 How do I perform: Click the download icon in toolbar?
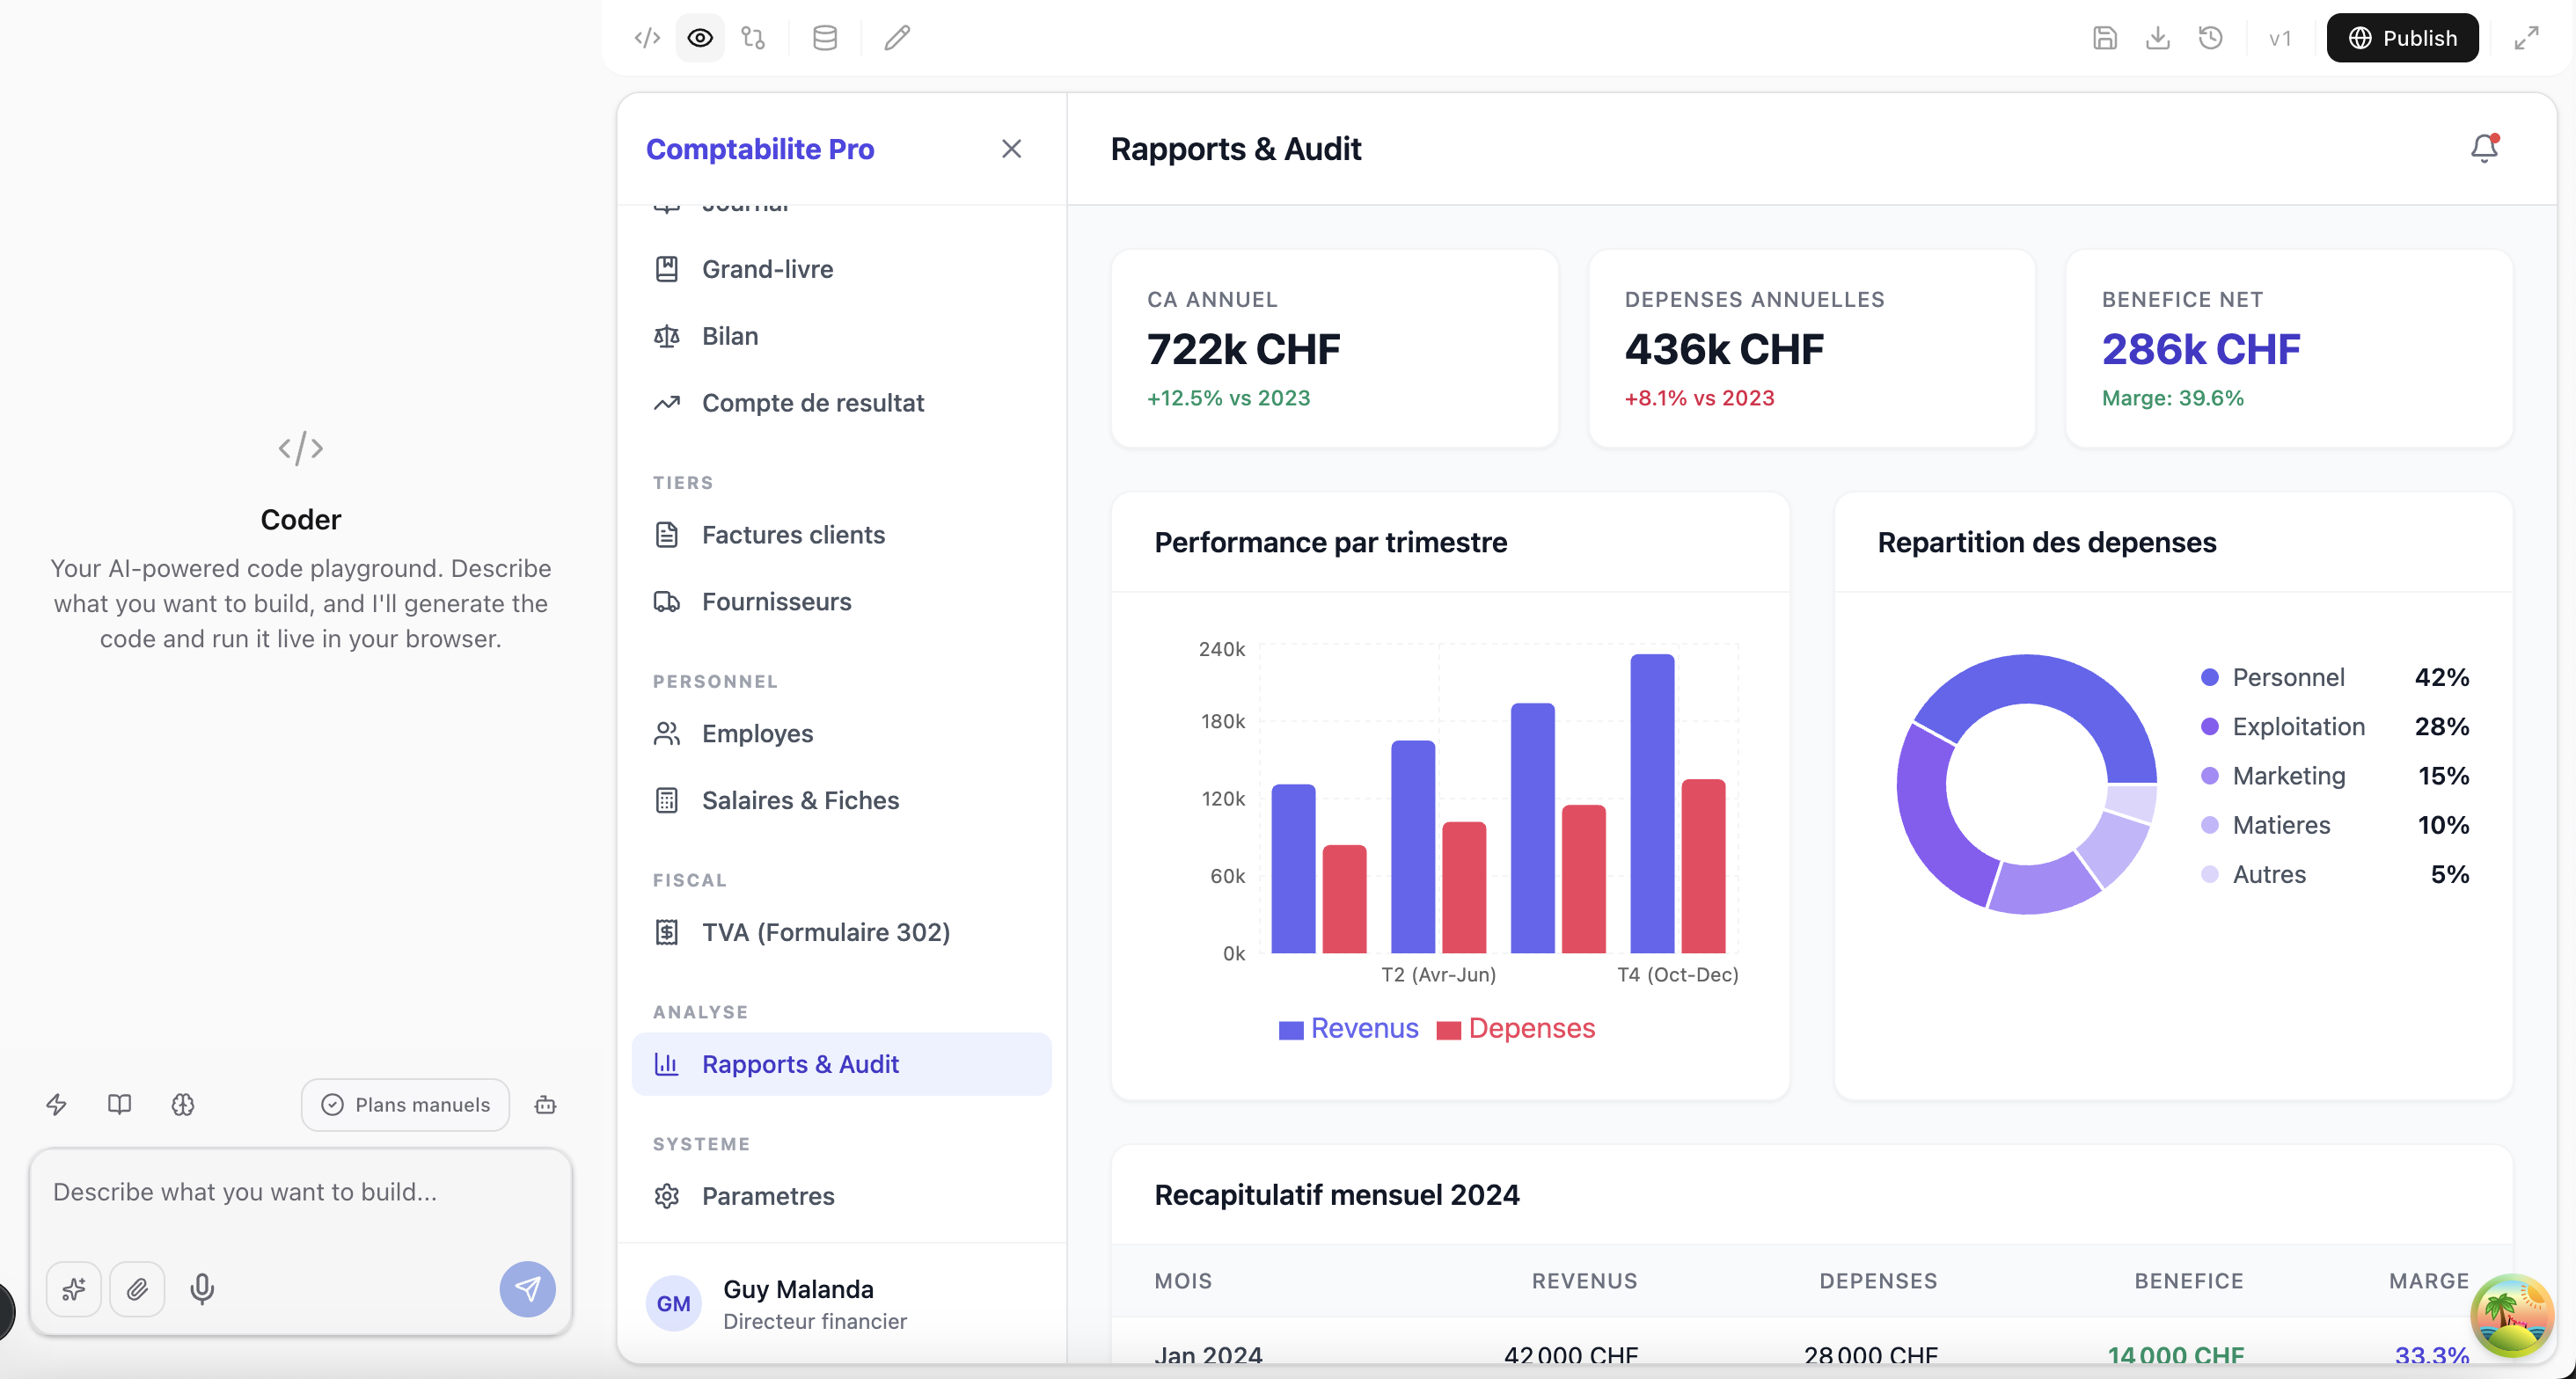point(2158,38)
